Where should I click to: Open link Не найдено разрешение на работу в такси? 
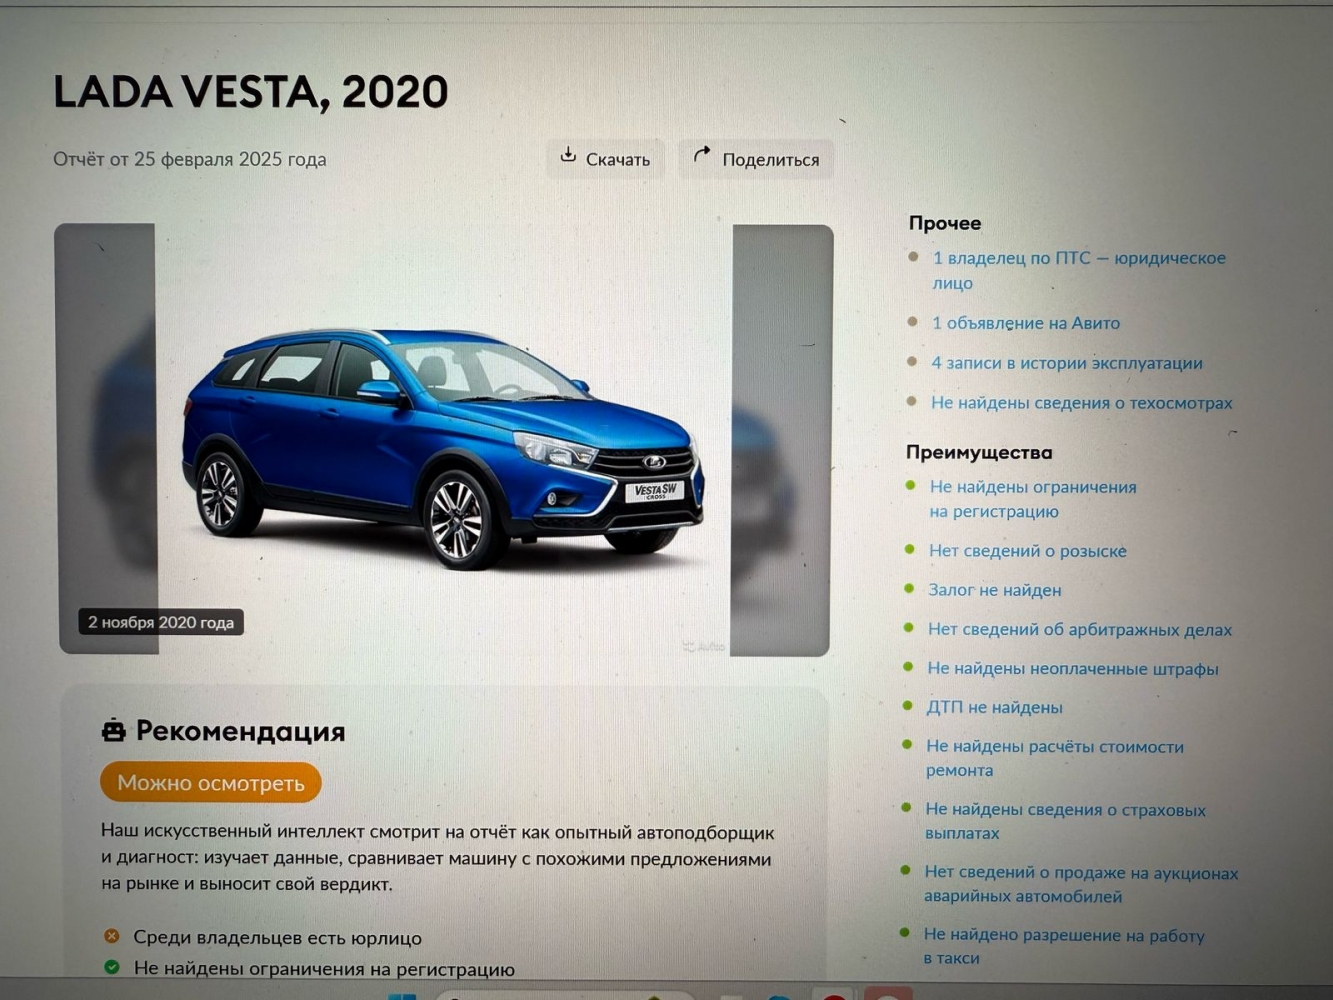click(x=1064, y=946)
